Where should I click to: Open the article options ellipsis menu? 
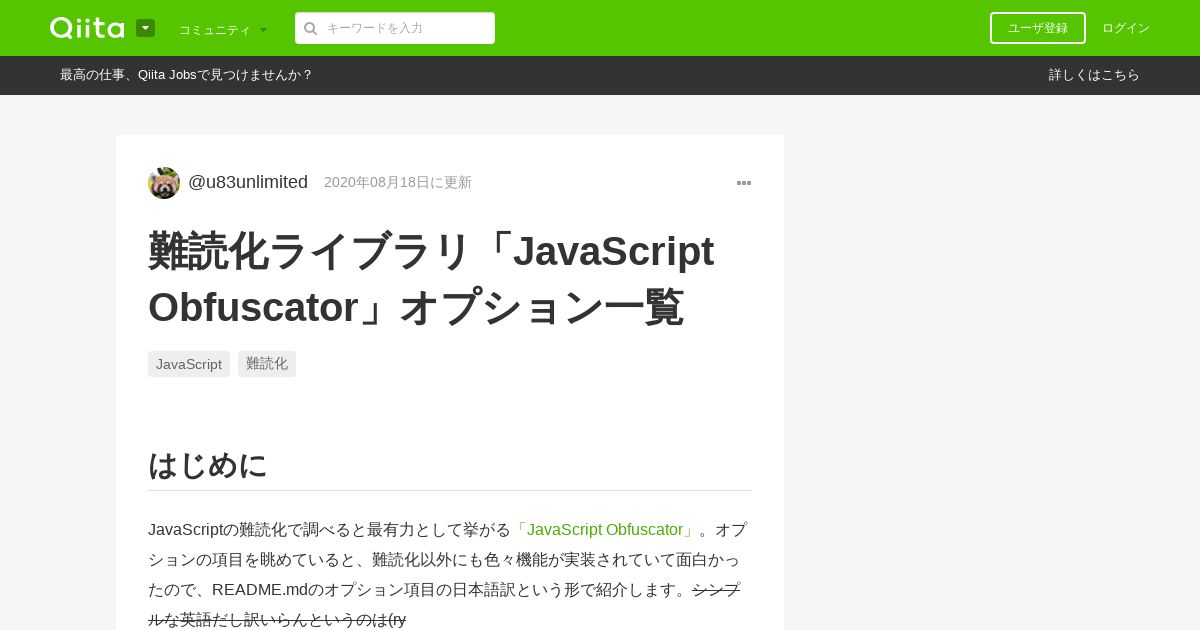pyautogui.click(x=744, y=183)
